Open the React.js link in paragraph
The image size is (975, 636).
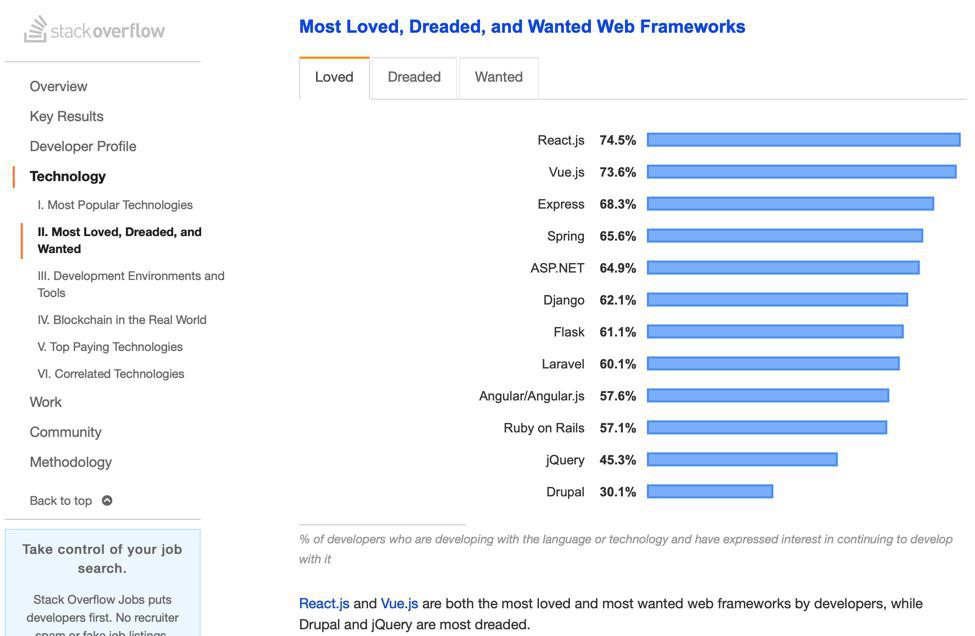point(324,603)
